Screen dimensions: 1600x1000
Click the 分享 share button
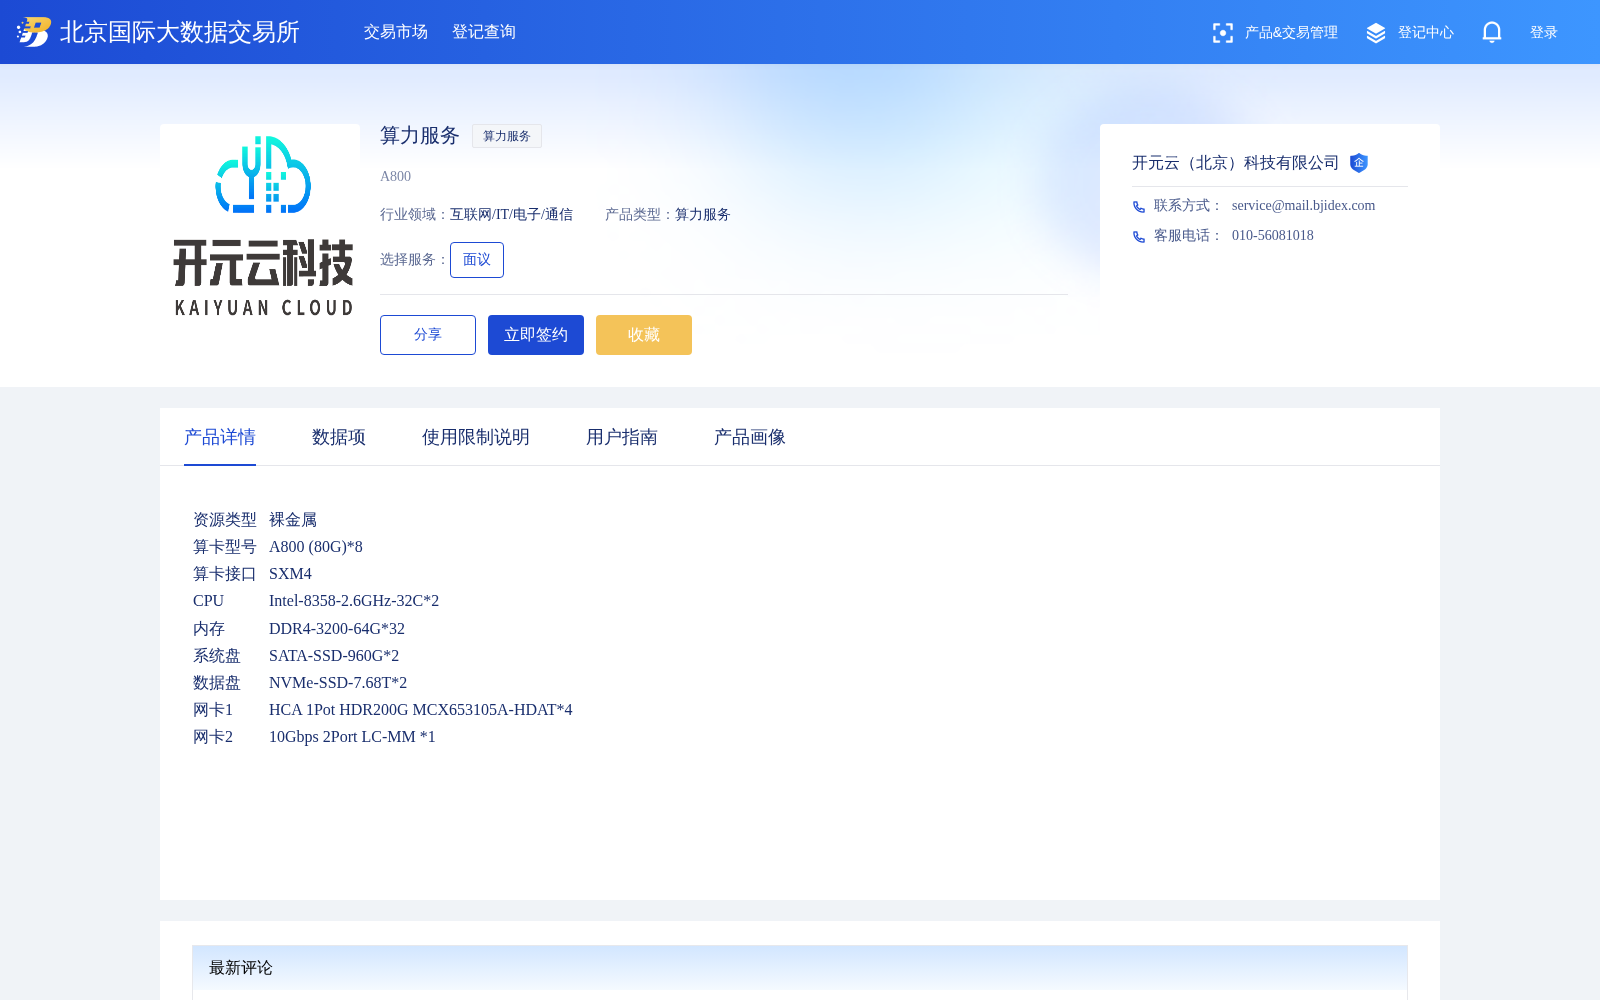click(428, 335)
